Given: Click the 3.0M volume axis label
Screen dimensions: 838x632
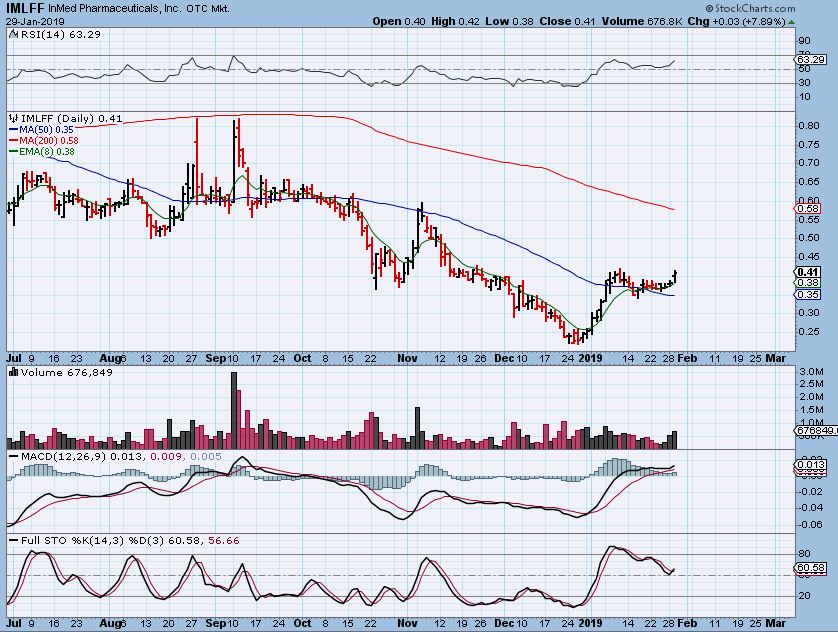Looking at the screenshot, I should [811, 372].
